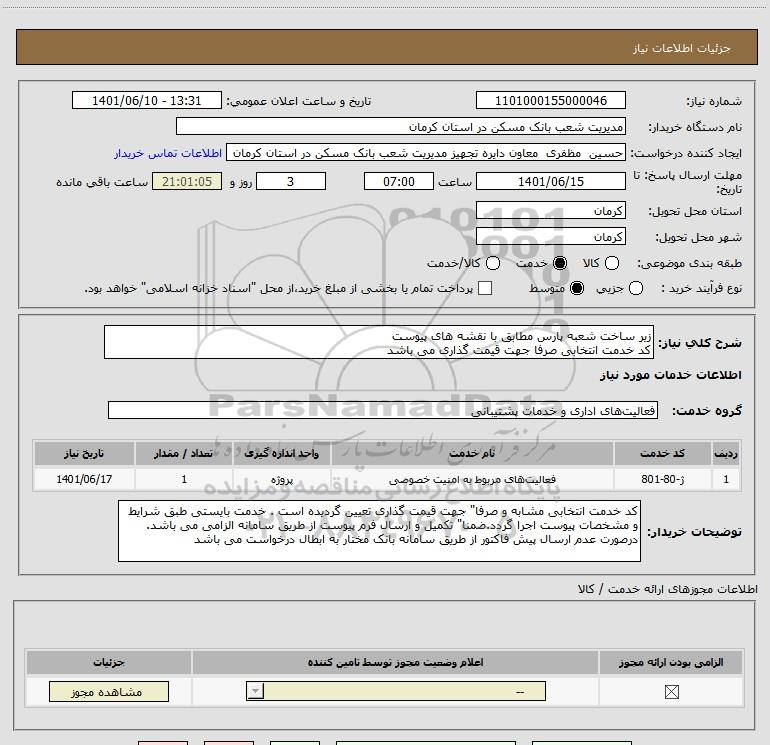This screenshot has width=770, height=745.
Task: Click the general need description text box
Action: pos(379,342)
